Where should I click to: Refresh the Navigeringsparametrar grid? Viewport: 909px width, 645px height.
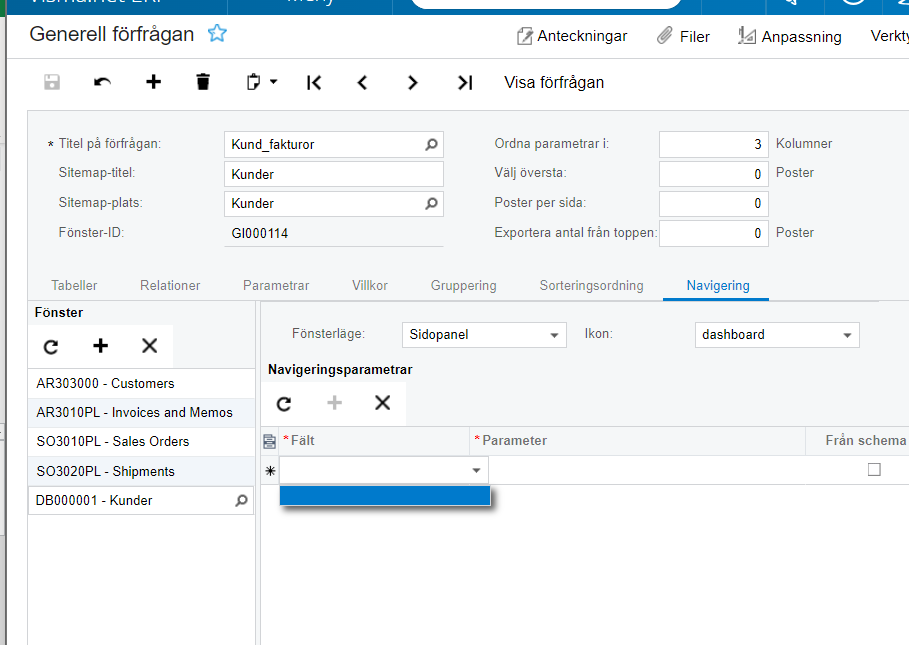pos(283,403)
